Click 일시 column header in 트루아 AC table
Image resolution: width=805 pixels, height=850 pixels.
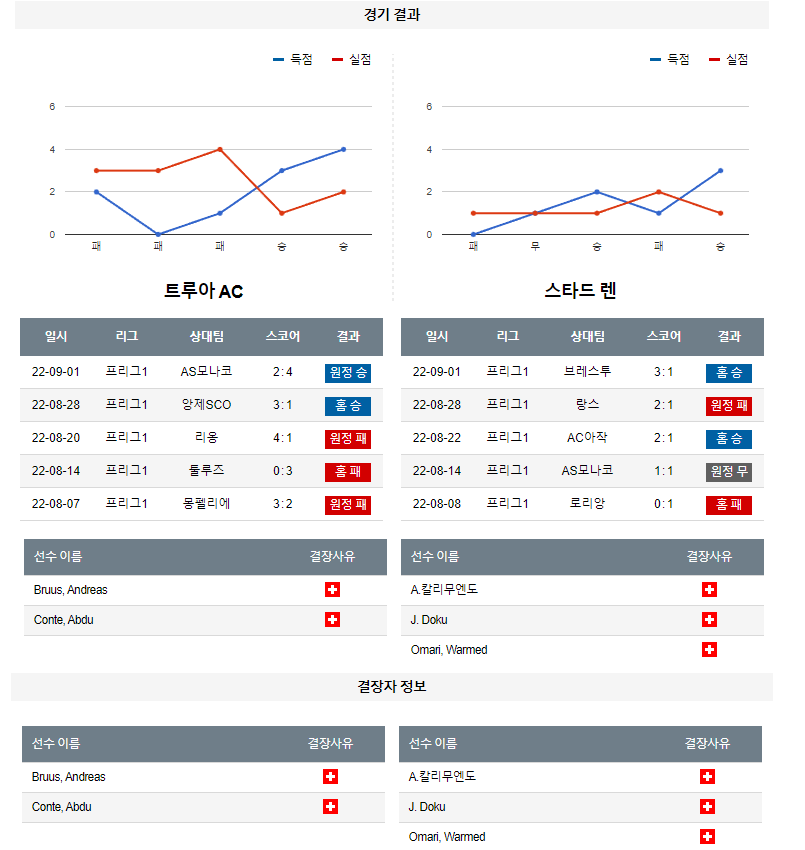pos(56,336)
